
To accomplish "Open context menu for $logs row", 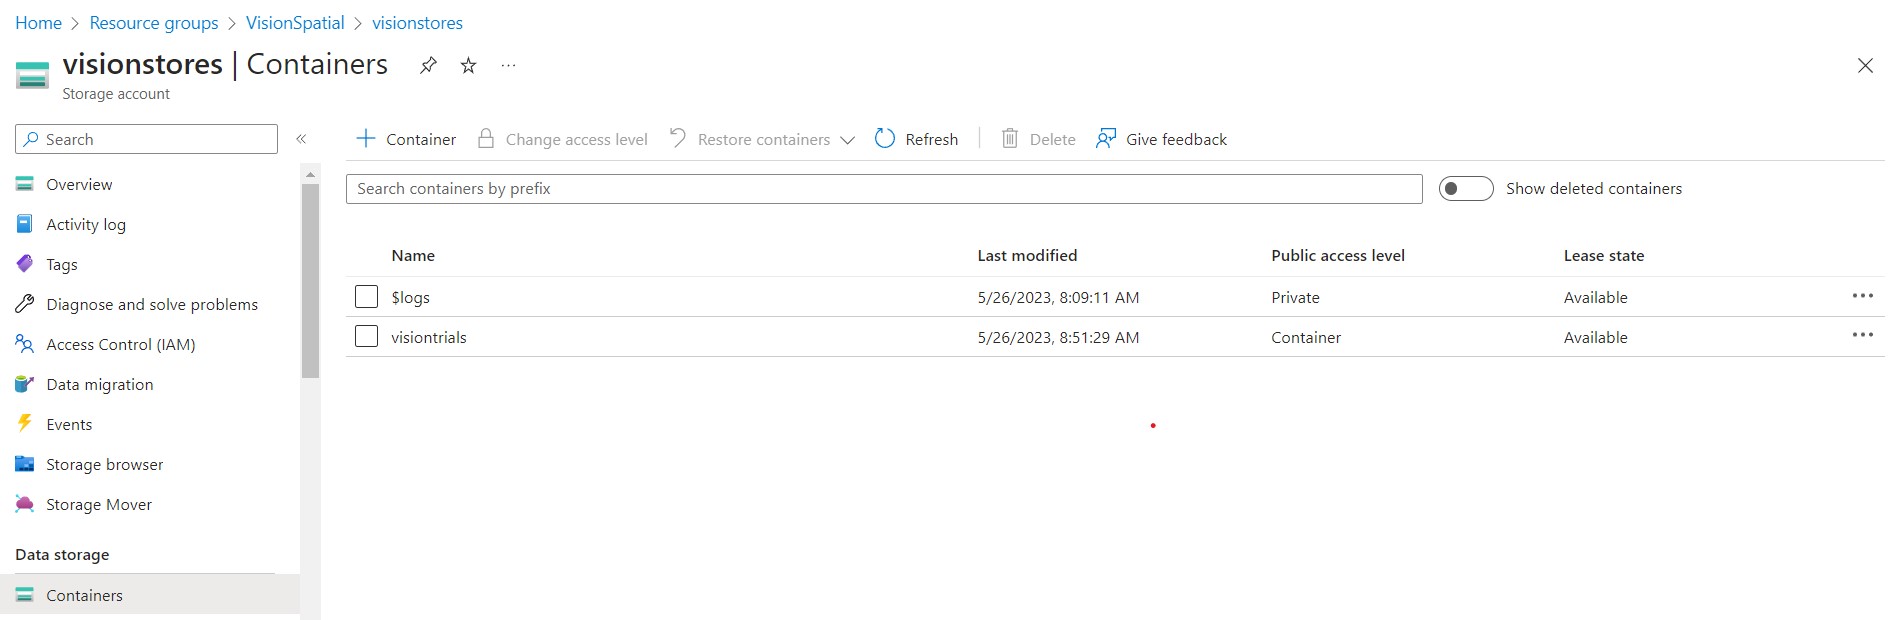I will (1862, 296).
